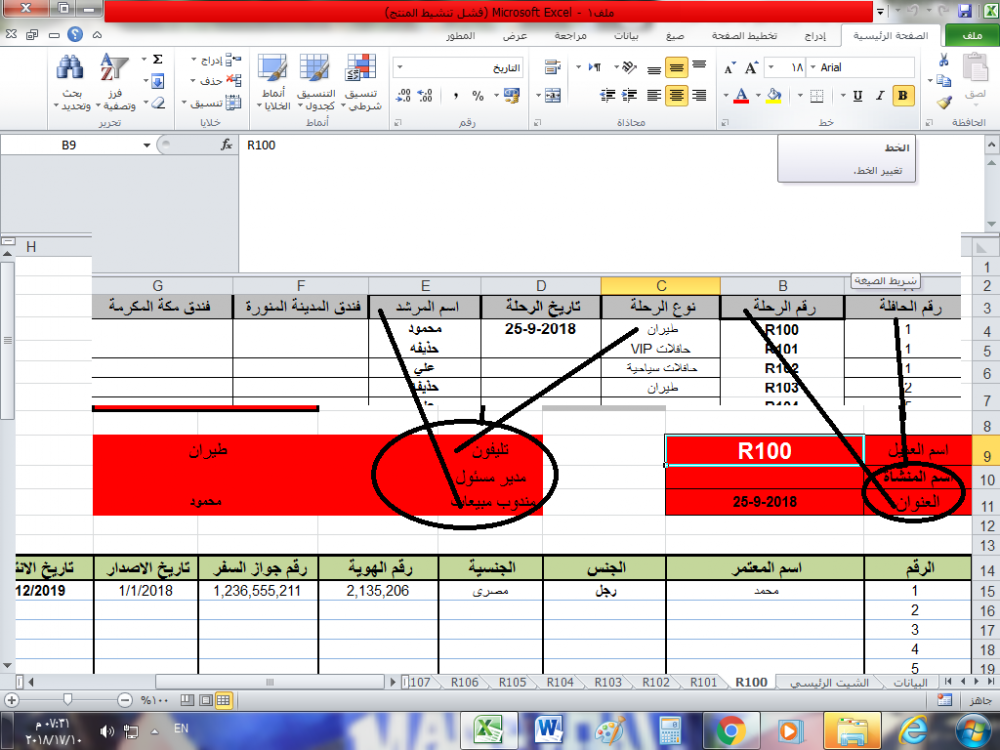
Task: Apply the red font color A
Action: [x=741, y=96]
